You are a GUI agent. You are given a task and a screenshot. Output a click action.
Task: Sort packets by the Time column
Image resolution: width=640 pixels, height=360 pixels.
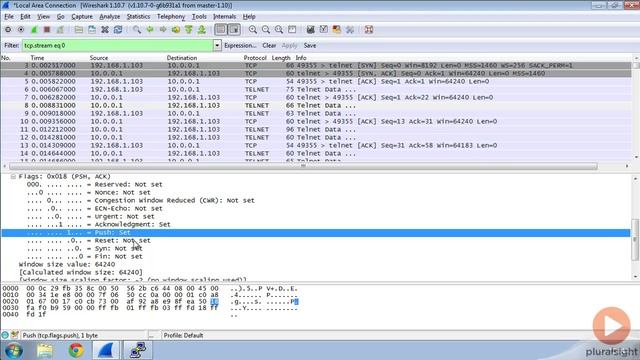click(37, 58)
